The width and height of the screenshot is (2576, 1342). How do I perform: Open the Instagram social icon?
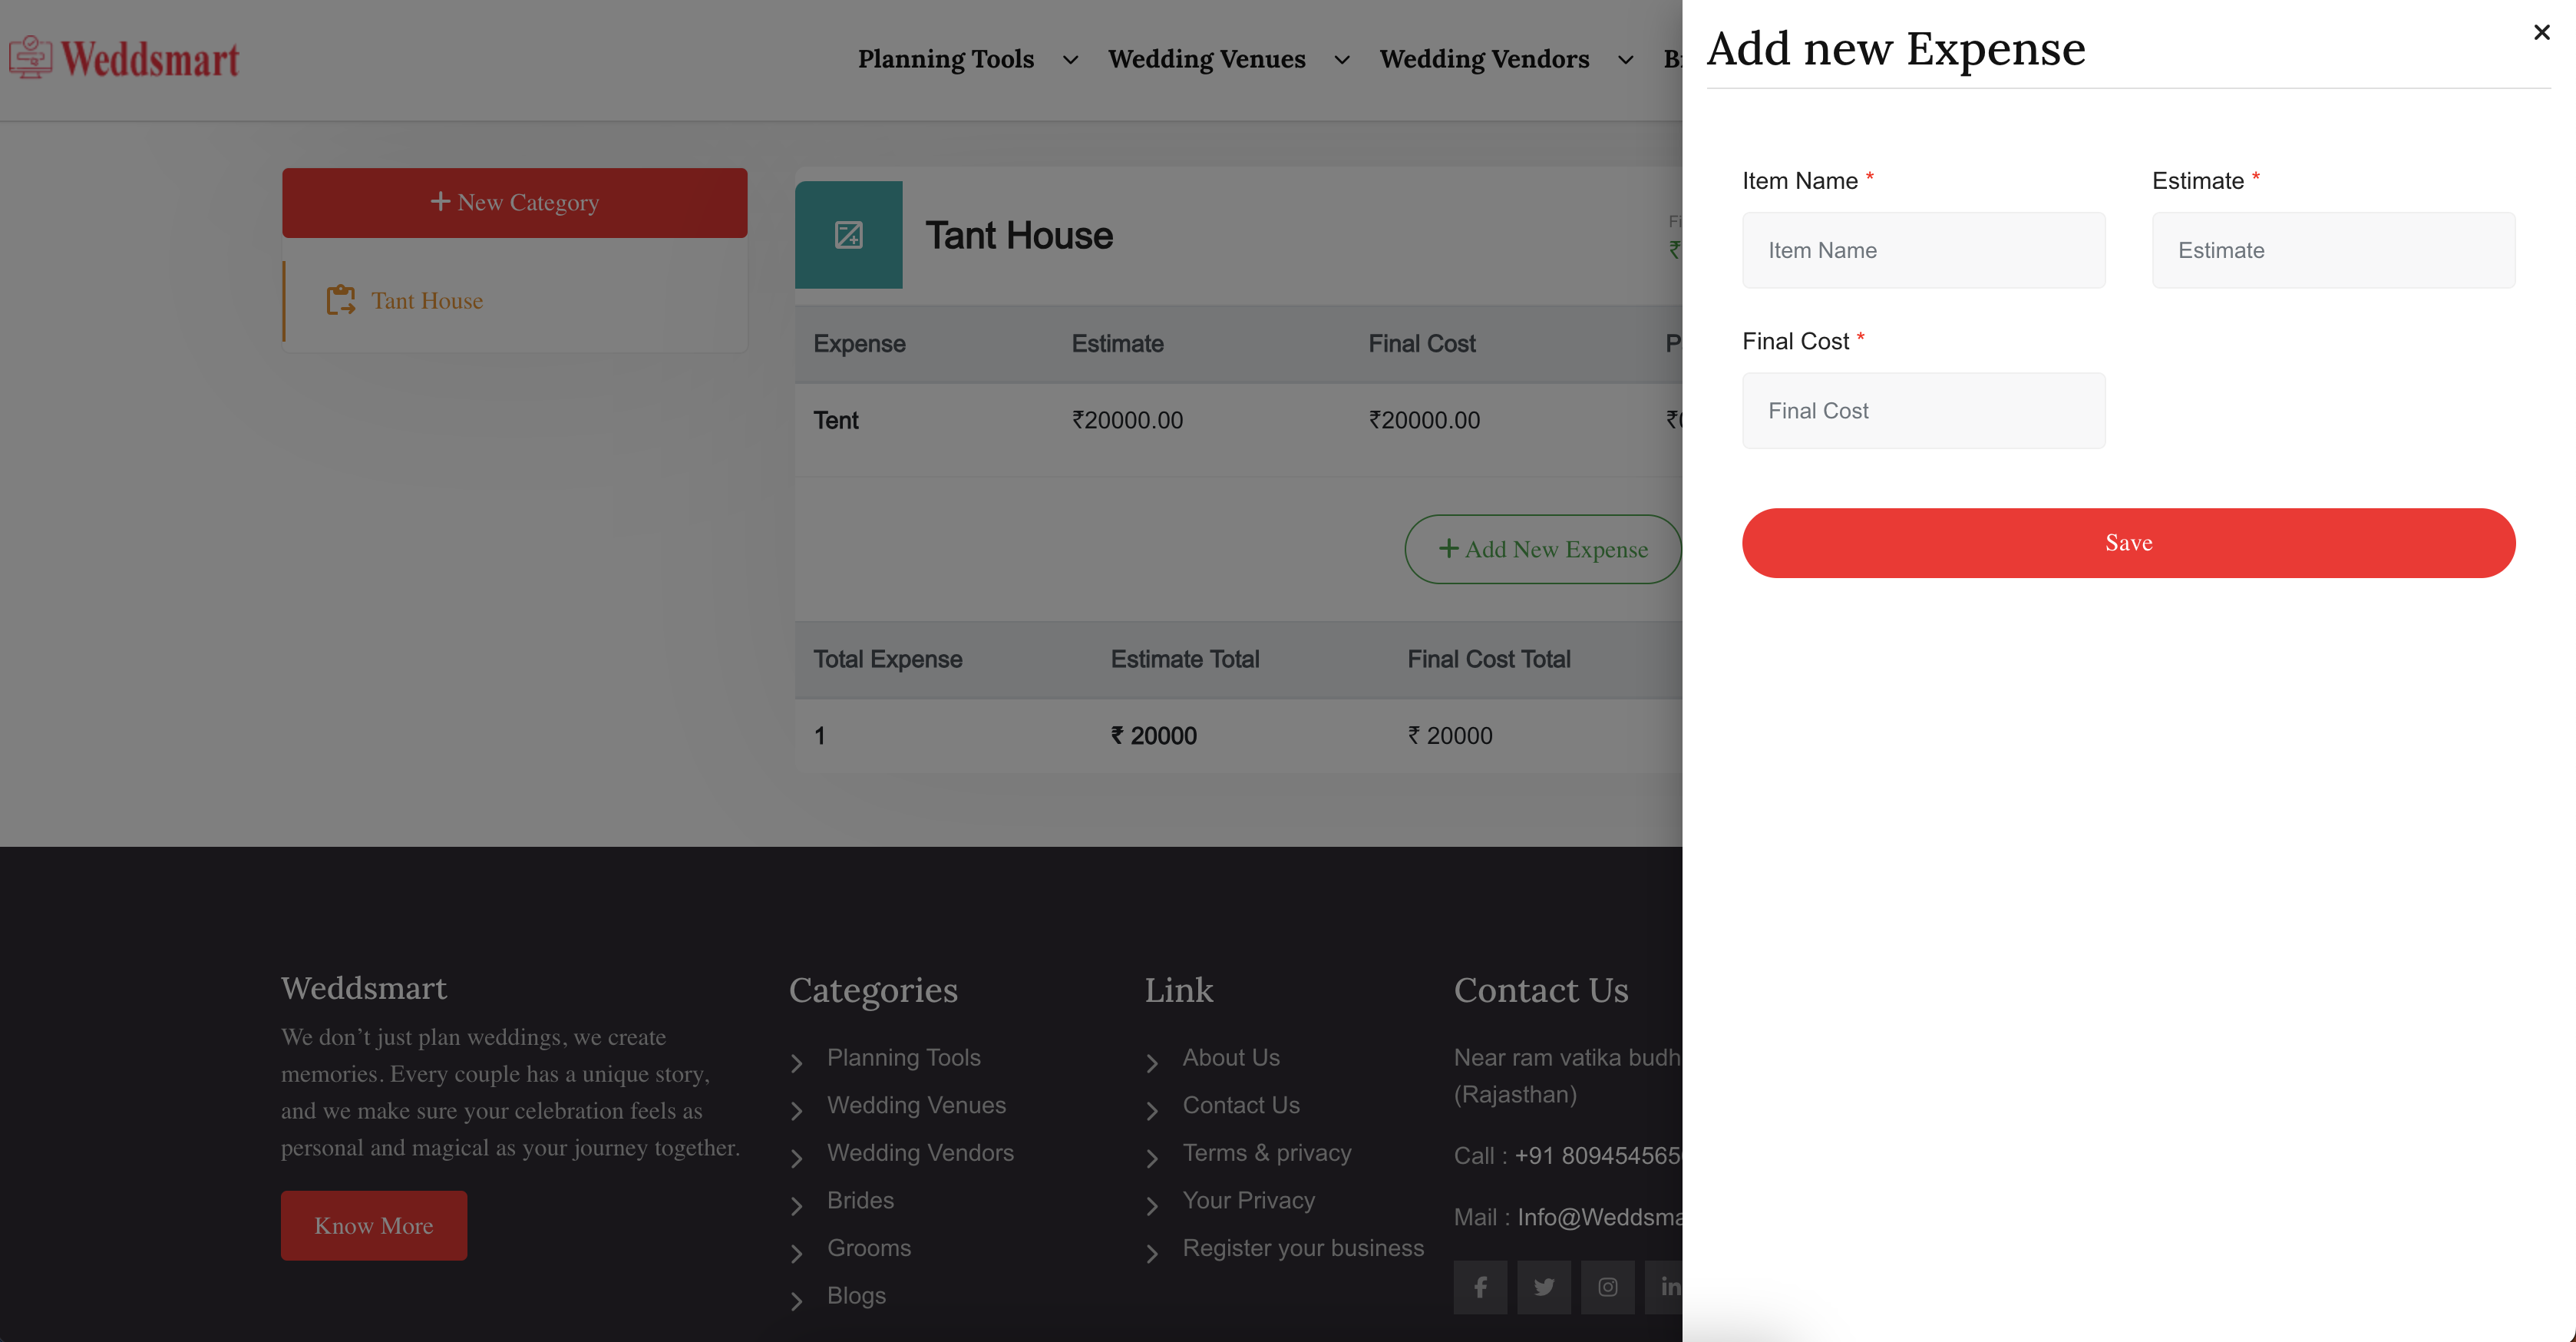(1607, 1287)
